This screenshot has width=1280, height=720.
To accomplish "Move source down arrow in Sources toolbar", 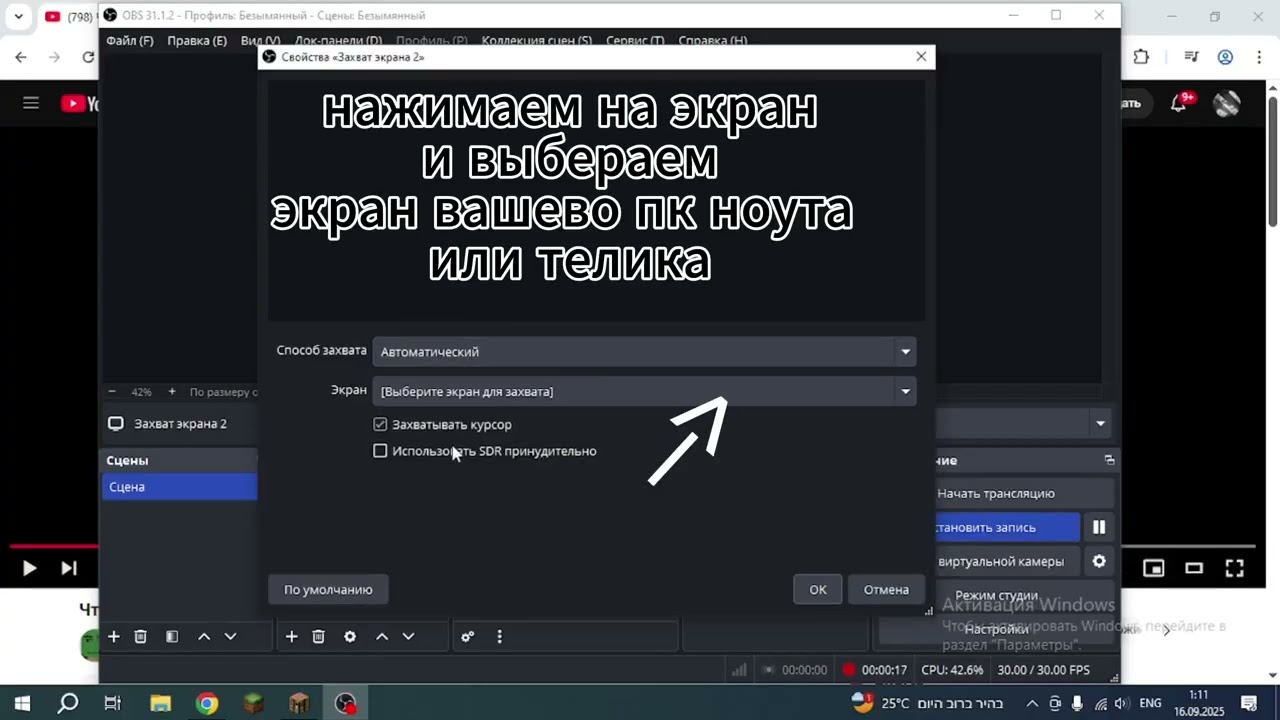I will click(x=408, y=636).
